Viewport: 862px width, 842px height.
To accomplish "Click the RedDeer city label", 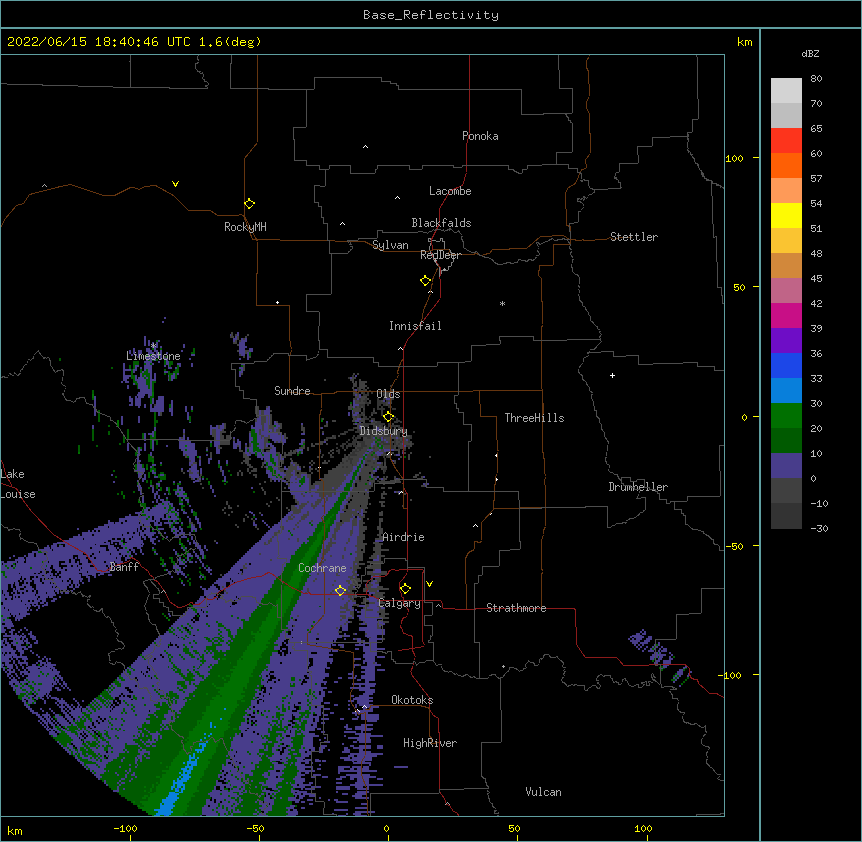I will [440, 255].
